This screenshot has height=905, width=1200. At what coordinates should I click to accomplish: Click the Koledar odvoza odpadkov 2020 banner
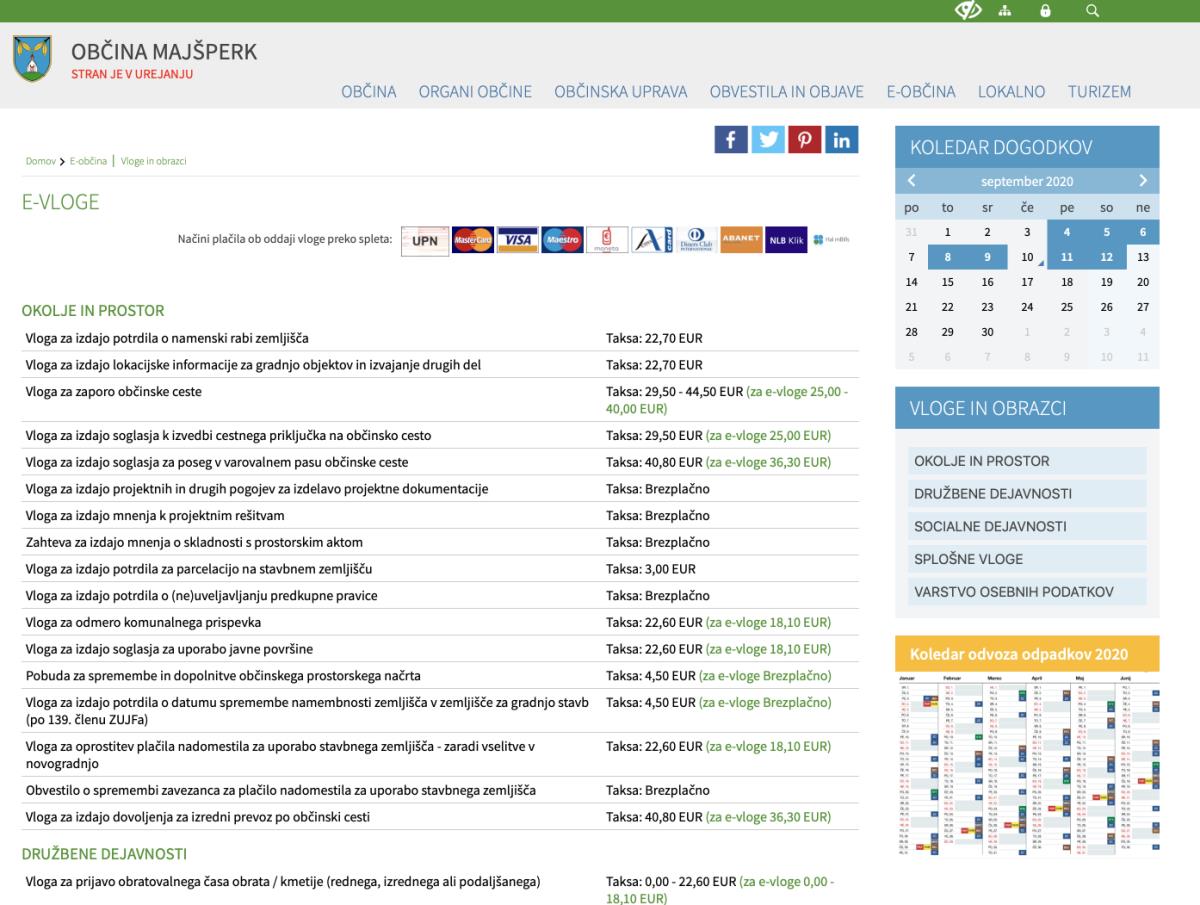click(1027, 654)
